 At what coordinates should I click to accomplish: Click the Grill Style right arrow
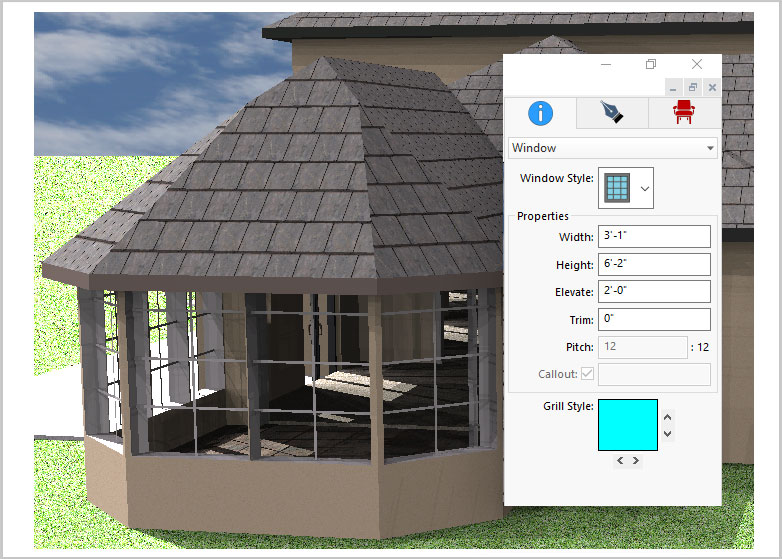point(636,460)
